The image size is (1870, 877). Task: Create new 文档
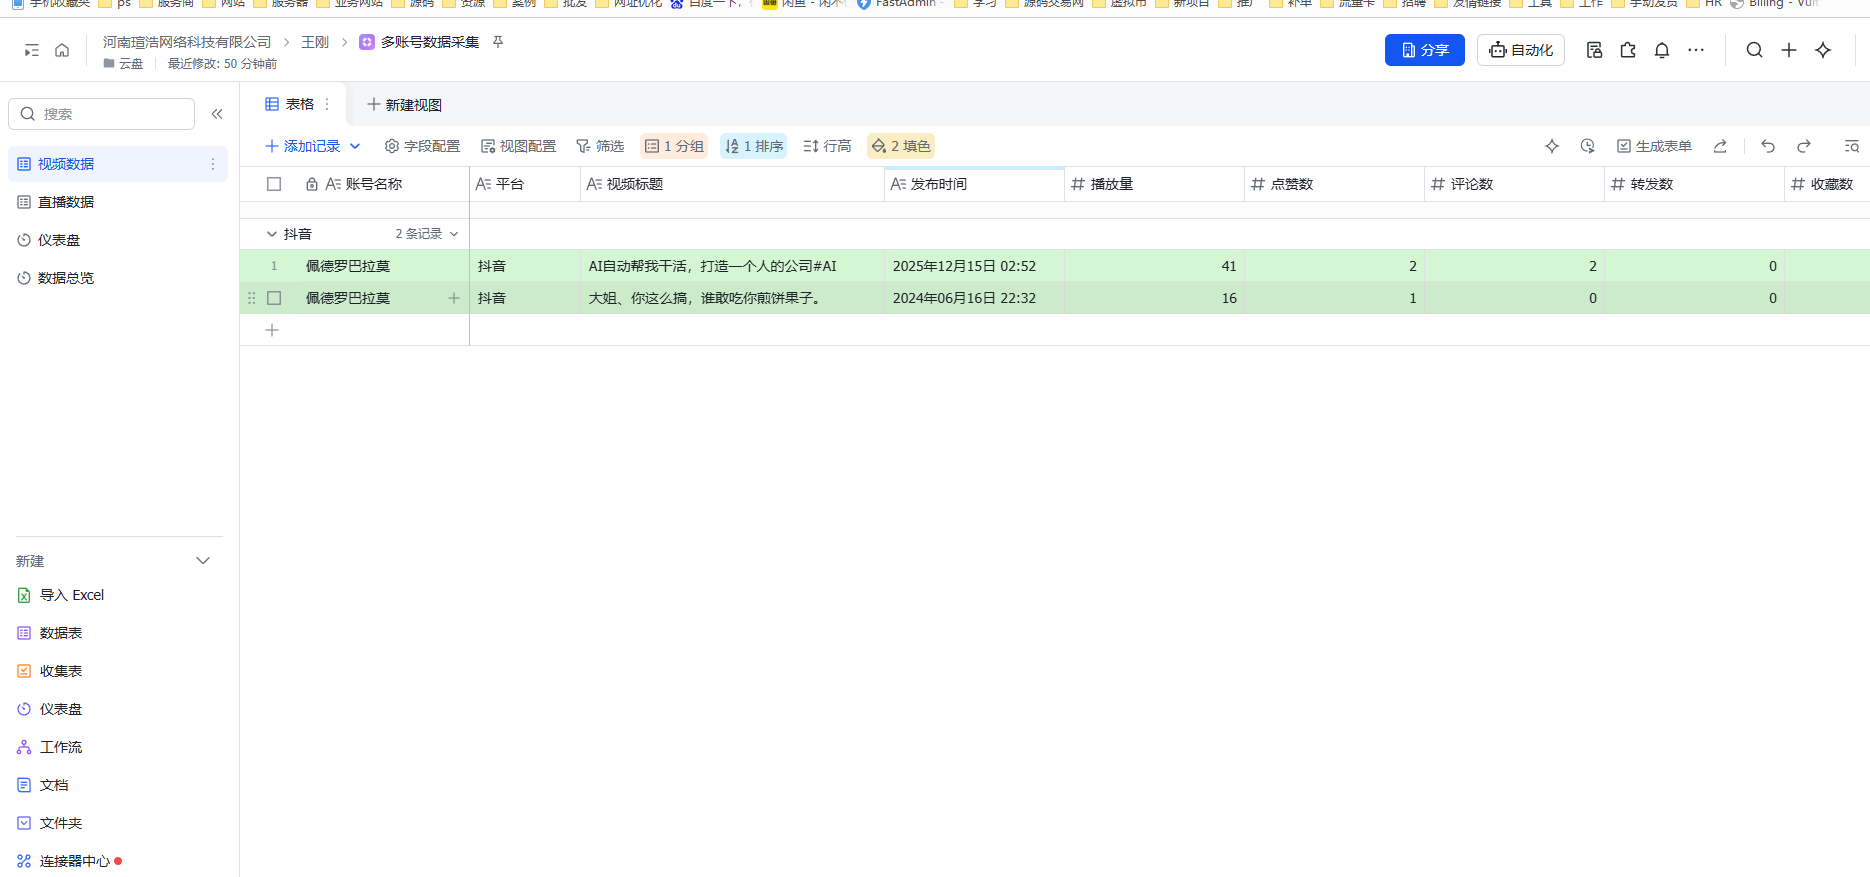click(x=43, y=785)
